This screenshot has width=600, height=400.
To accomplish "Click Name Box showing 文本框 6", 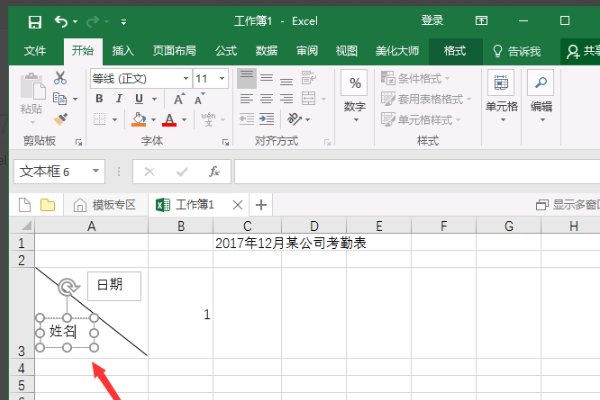I will 59,171.
